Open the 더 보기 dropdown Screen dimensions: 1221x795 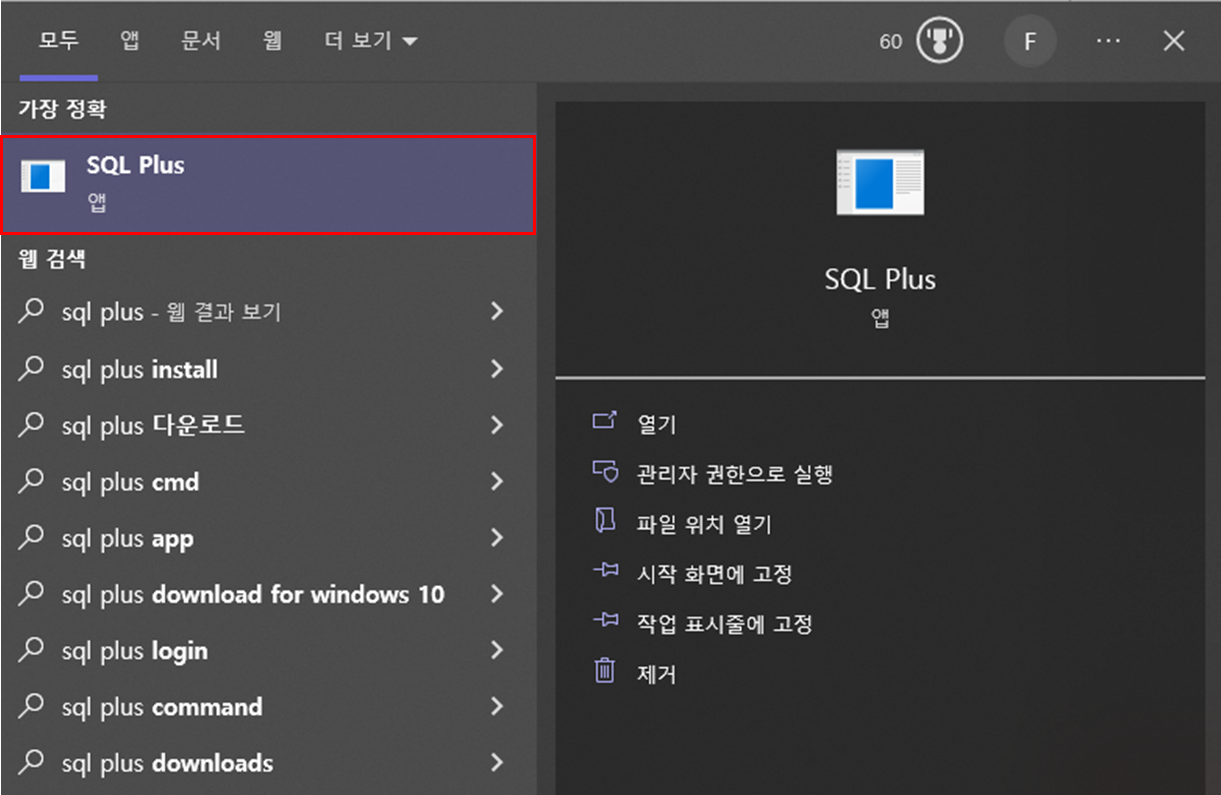point(371,41)
